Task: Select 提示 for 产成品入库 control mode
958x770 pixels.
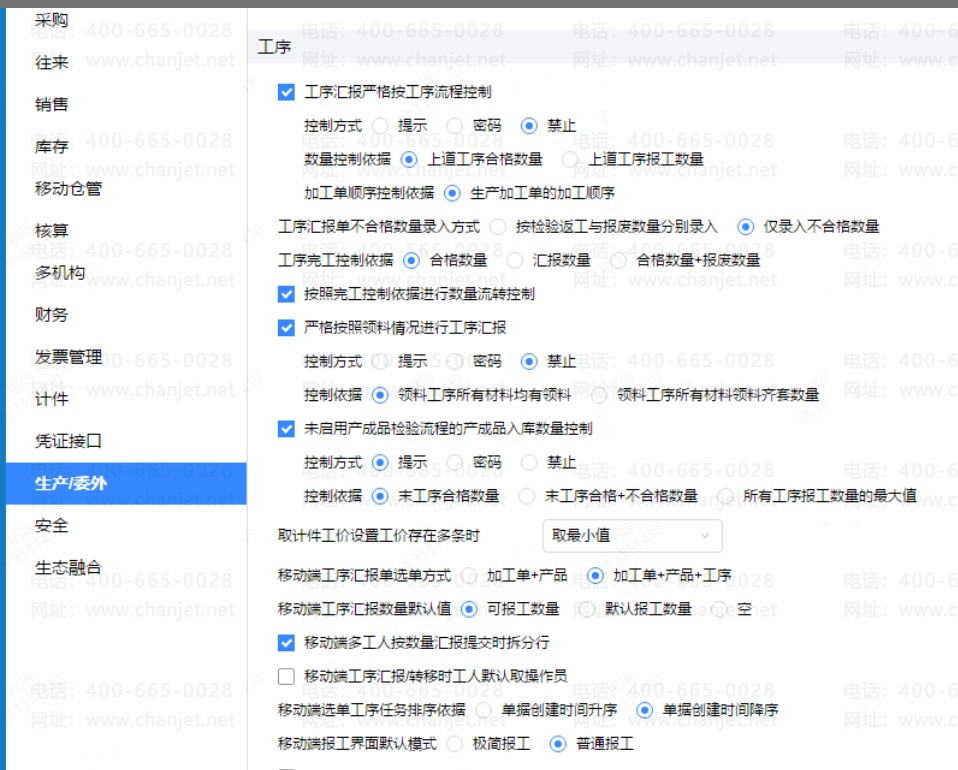Action: [380, 463]
